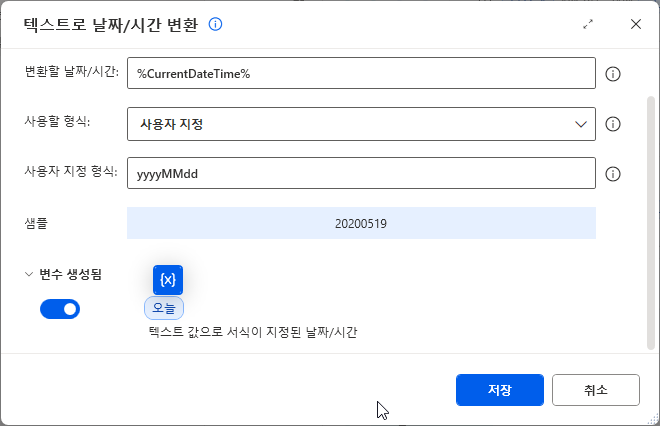Show info for 사용자 지정 형식 field
660x426 pixels.
(612, 174)
